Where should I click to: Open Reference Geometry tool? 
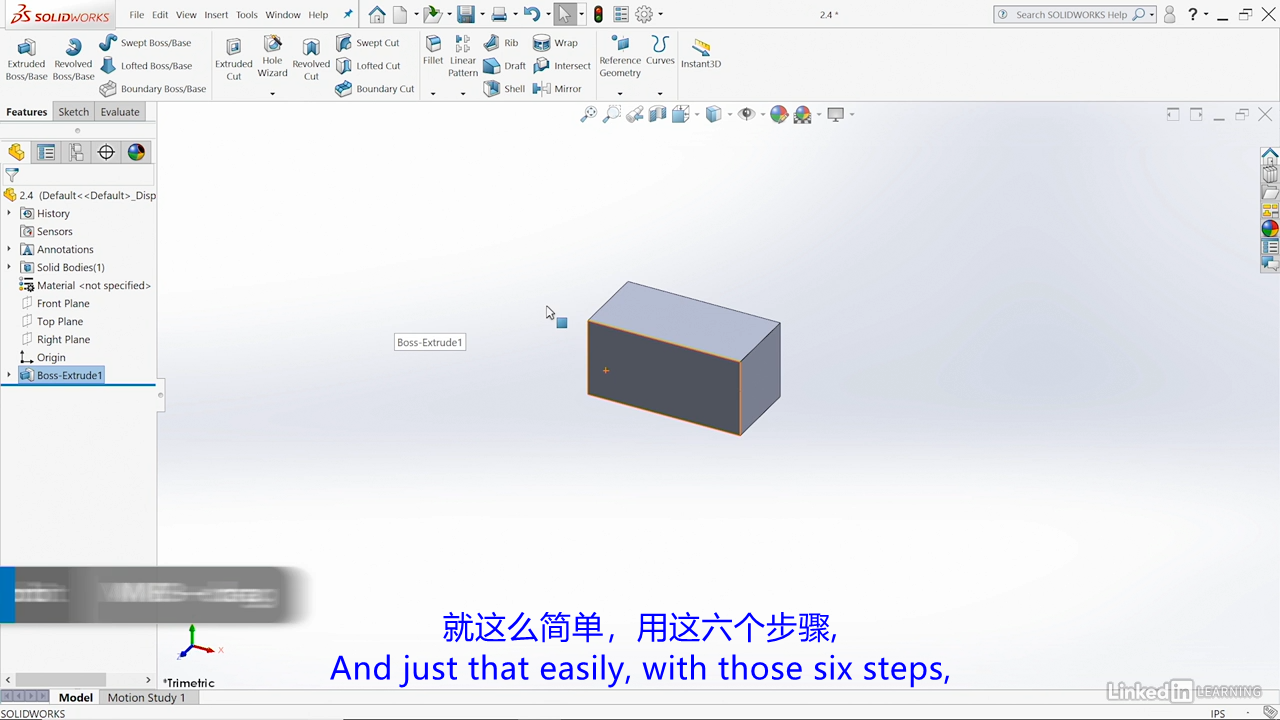click(x=620, y=56)
